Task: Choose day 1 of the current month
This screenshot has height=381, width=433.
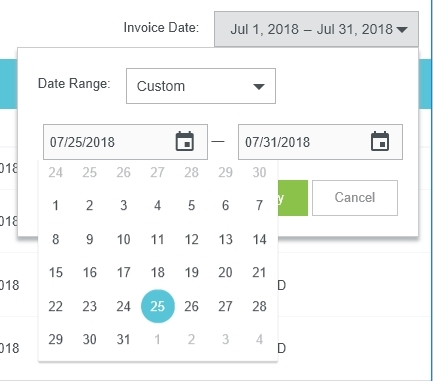Action: (55, 205)
